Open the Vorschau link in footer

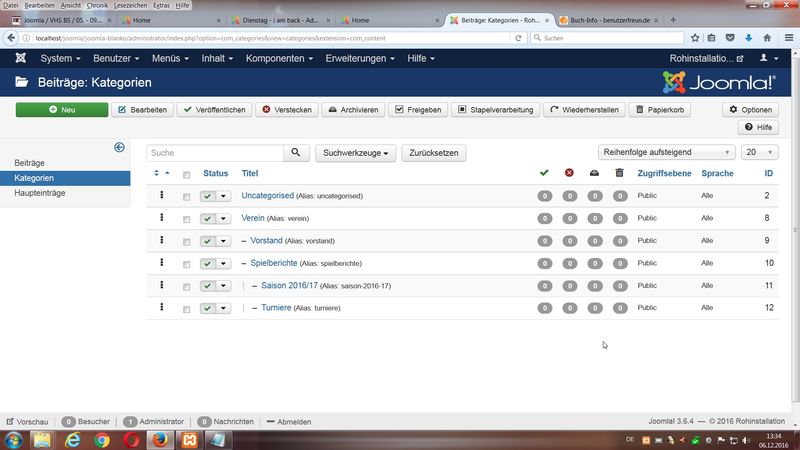[28, 421]
